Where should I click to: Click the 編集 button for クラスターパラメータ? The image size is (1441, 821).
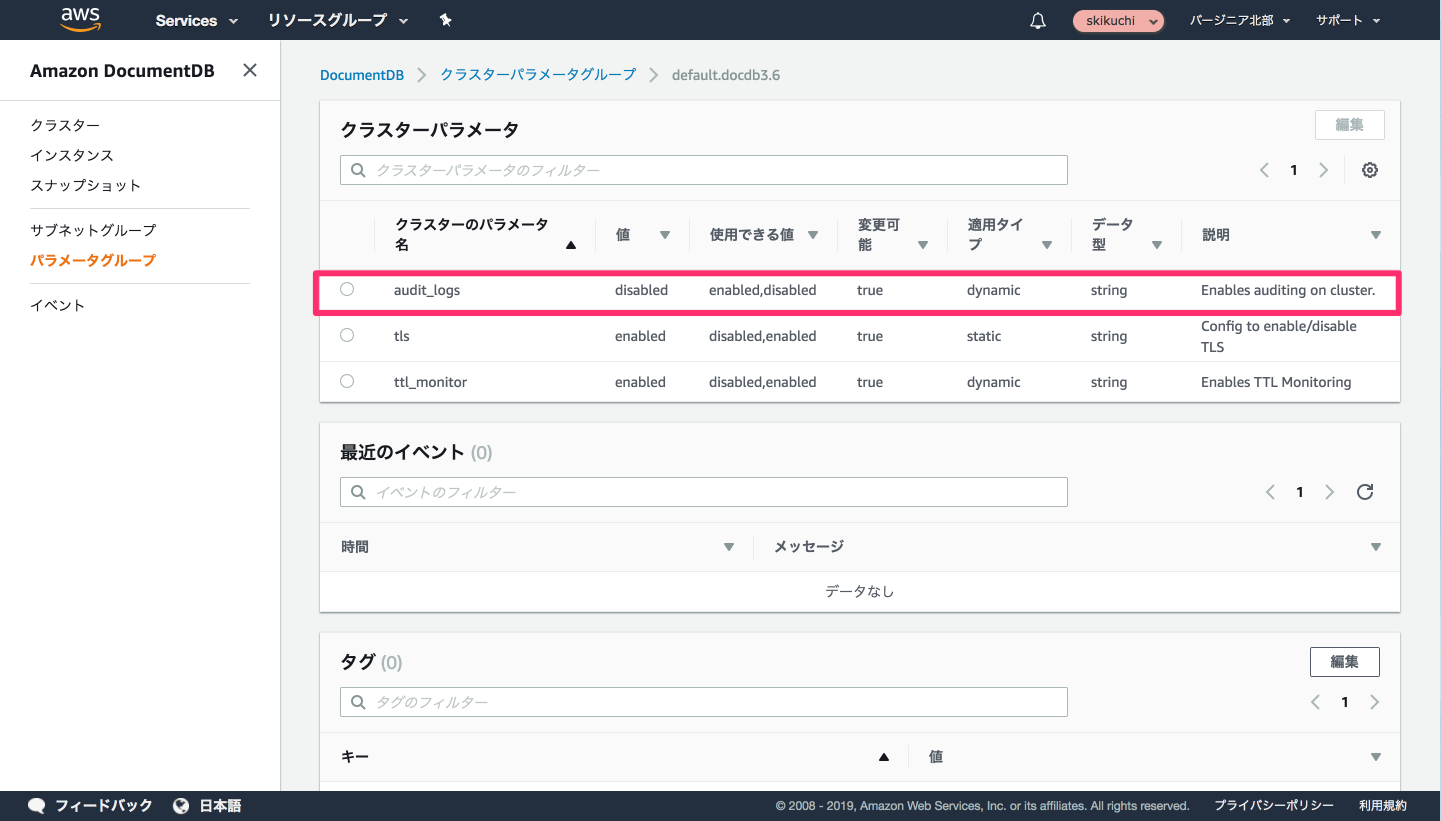pyautogui.click(x=1349, y=124)
